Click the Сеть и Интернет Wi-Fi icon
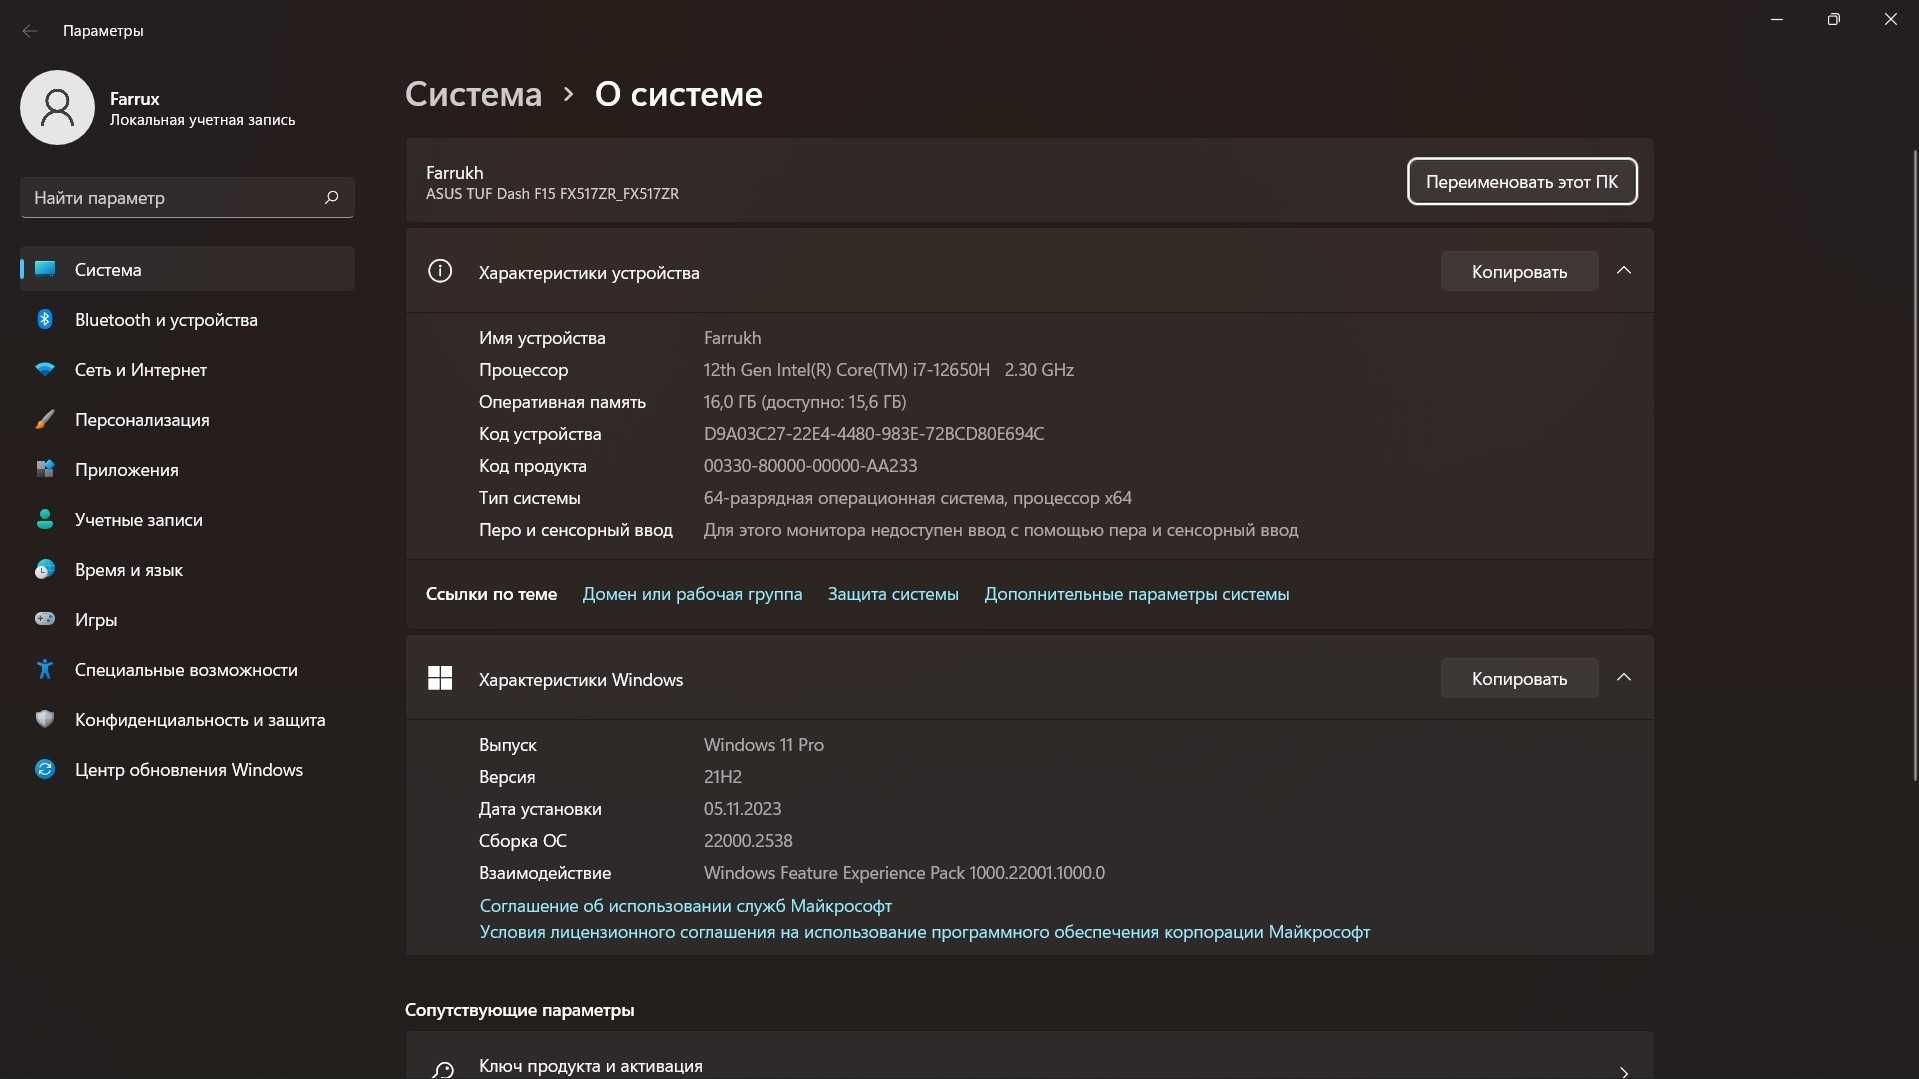Image resolution: width=1919 pixels, height=1079 pixels. click(45, 369)
